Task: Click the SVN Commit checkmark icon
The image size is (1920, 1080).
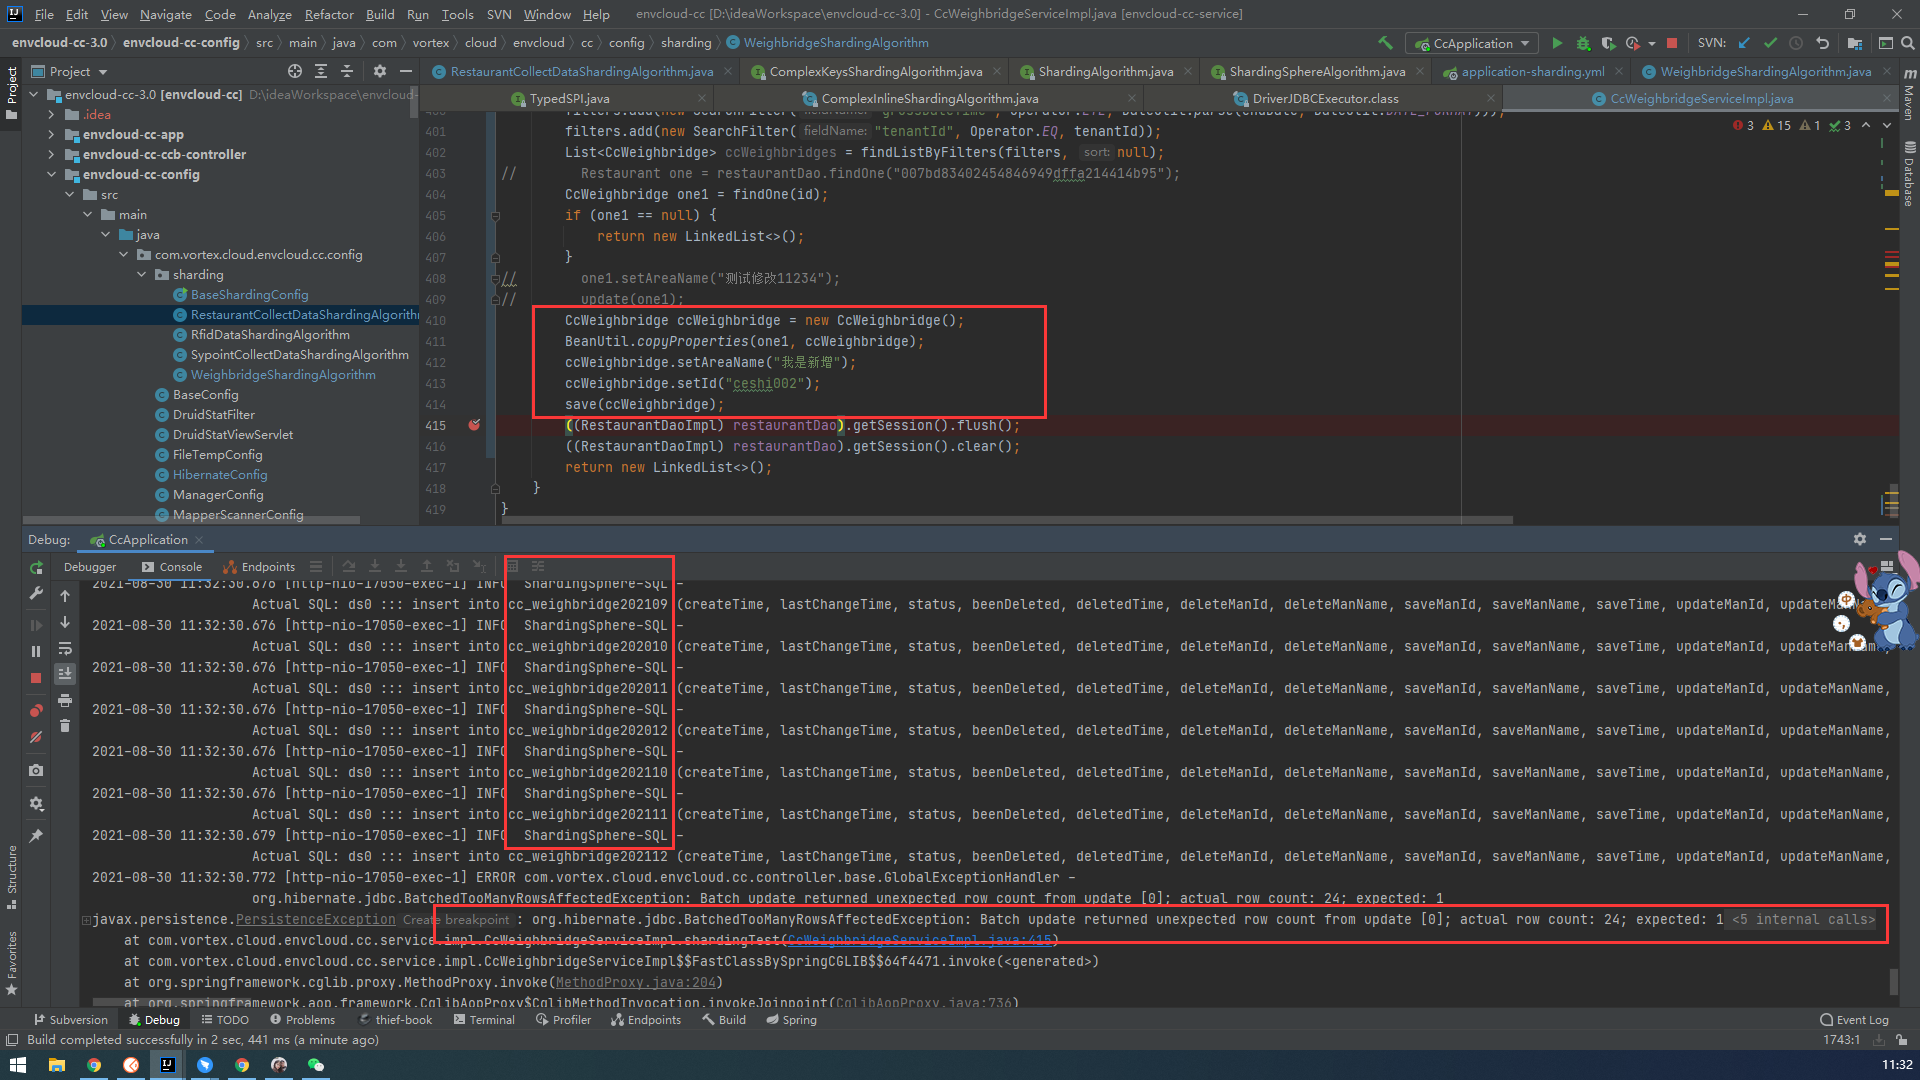Action: tap(1770, 43)
